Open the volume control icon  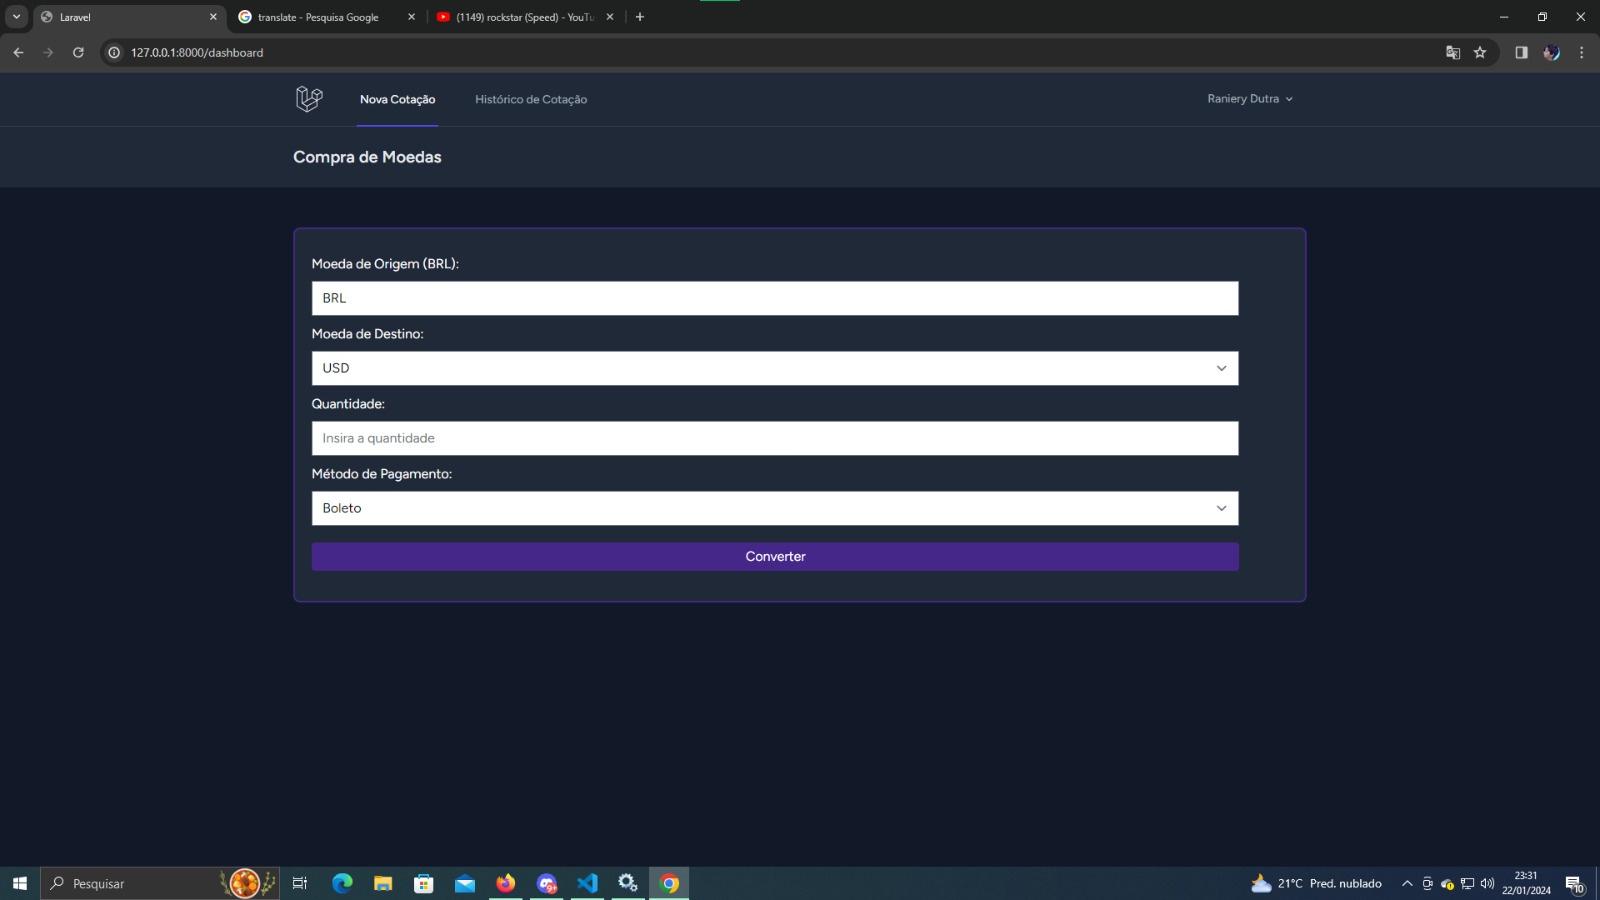coord(1487,883)
